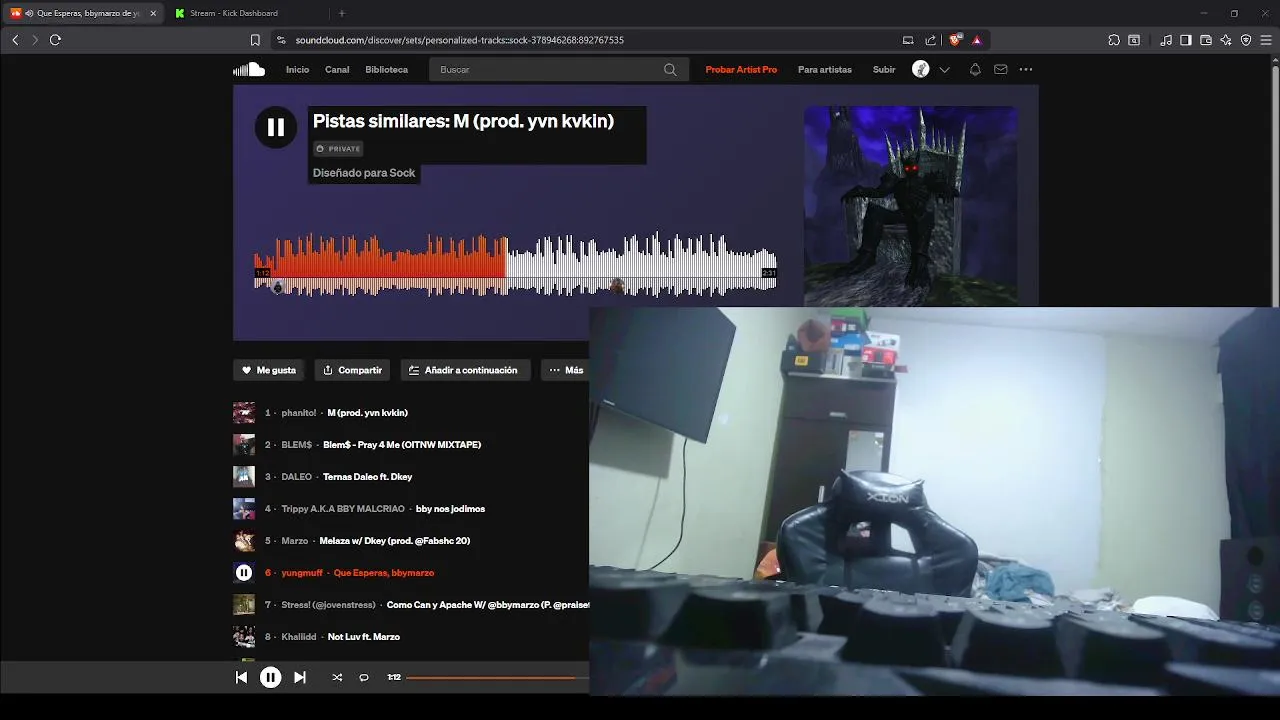Open the three-dot settings menu in header

click(x=1026, y=70)
